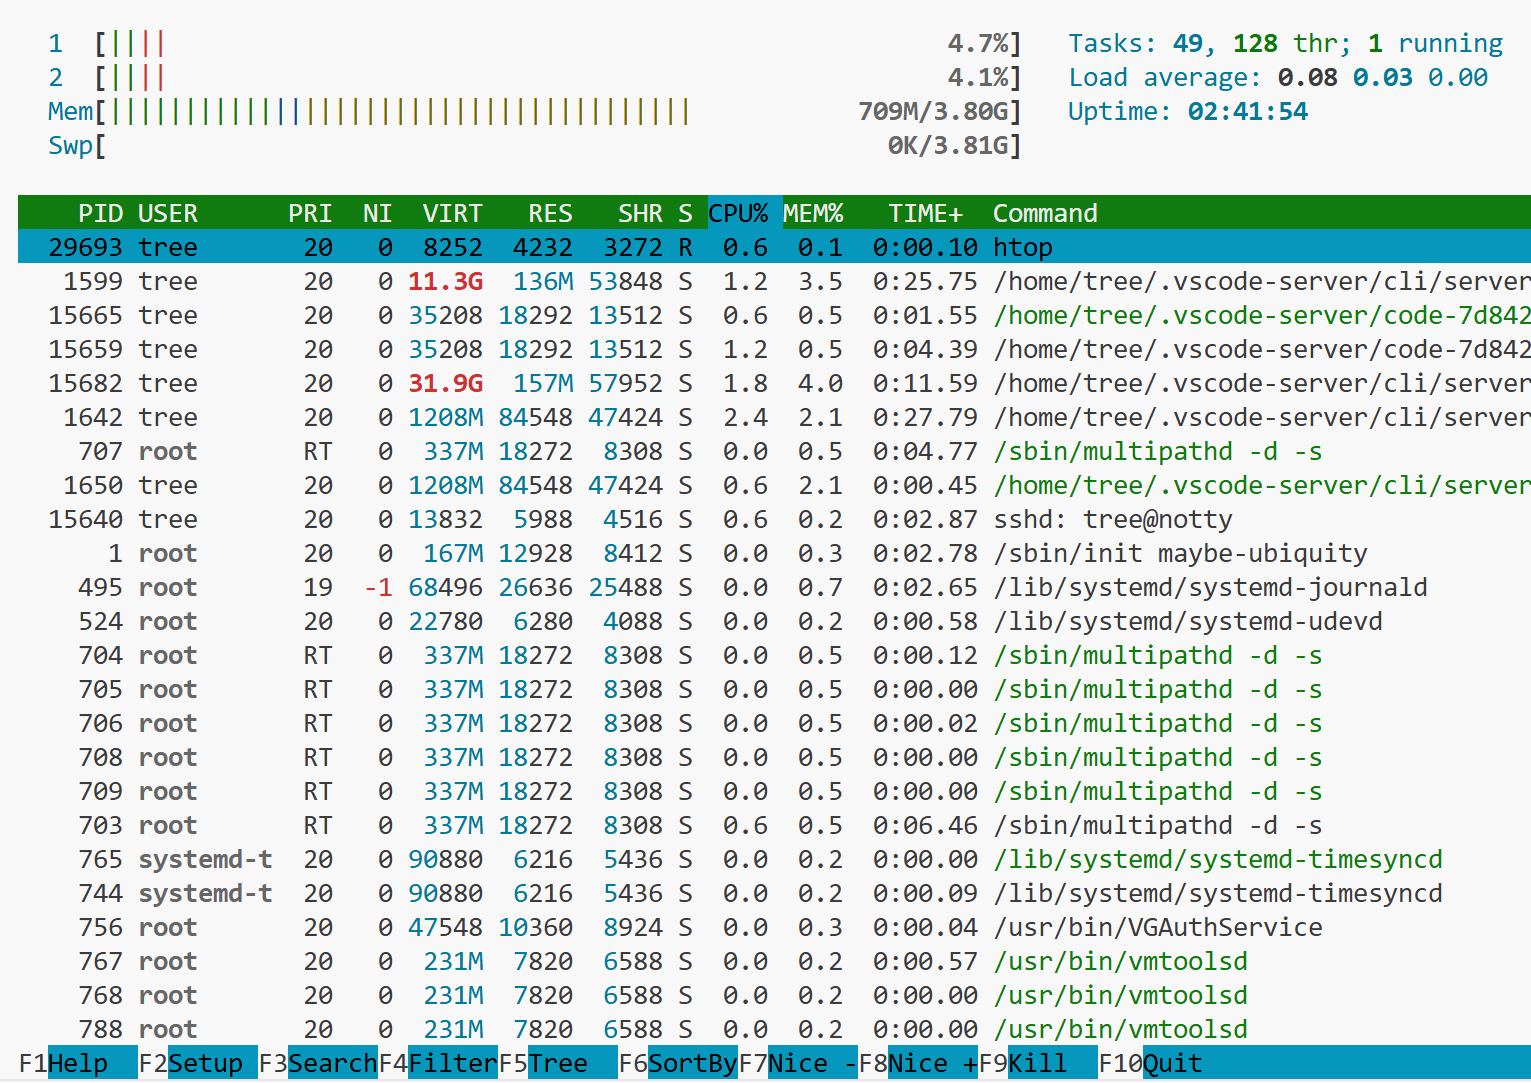Click the -1 nice value of PID 495
Image resolution: width=1531 pixels, height=1083 pixels.
click(x=378, y=587)
